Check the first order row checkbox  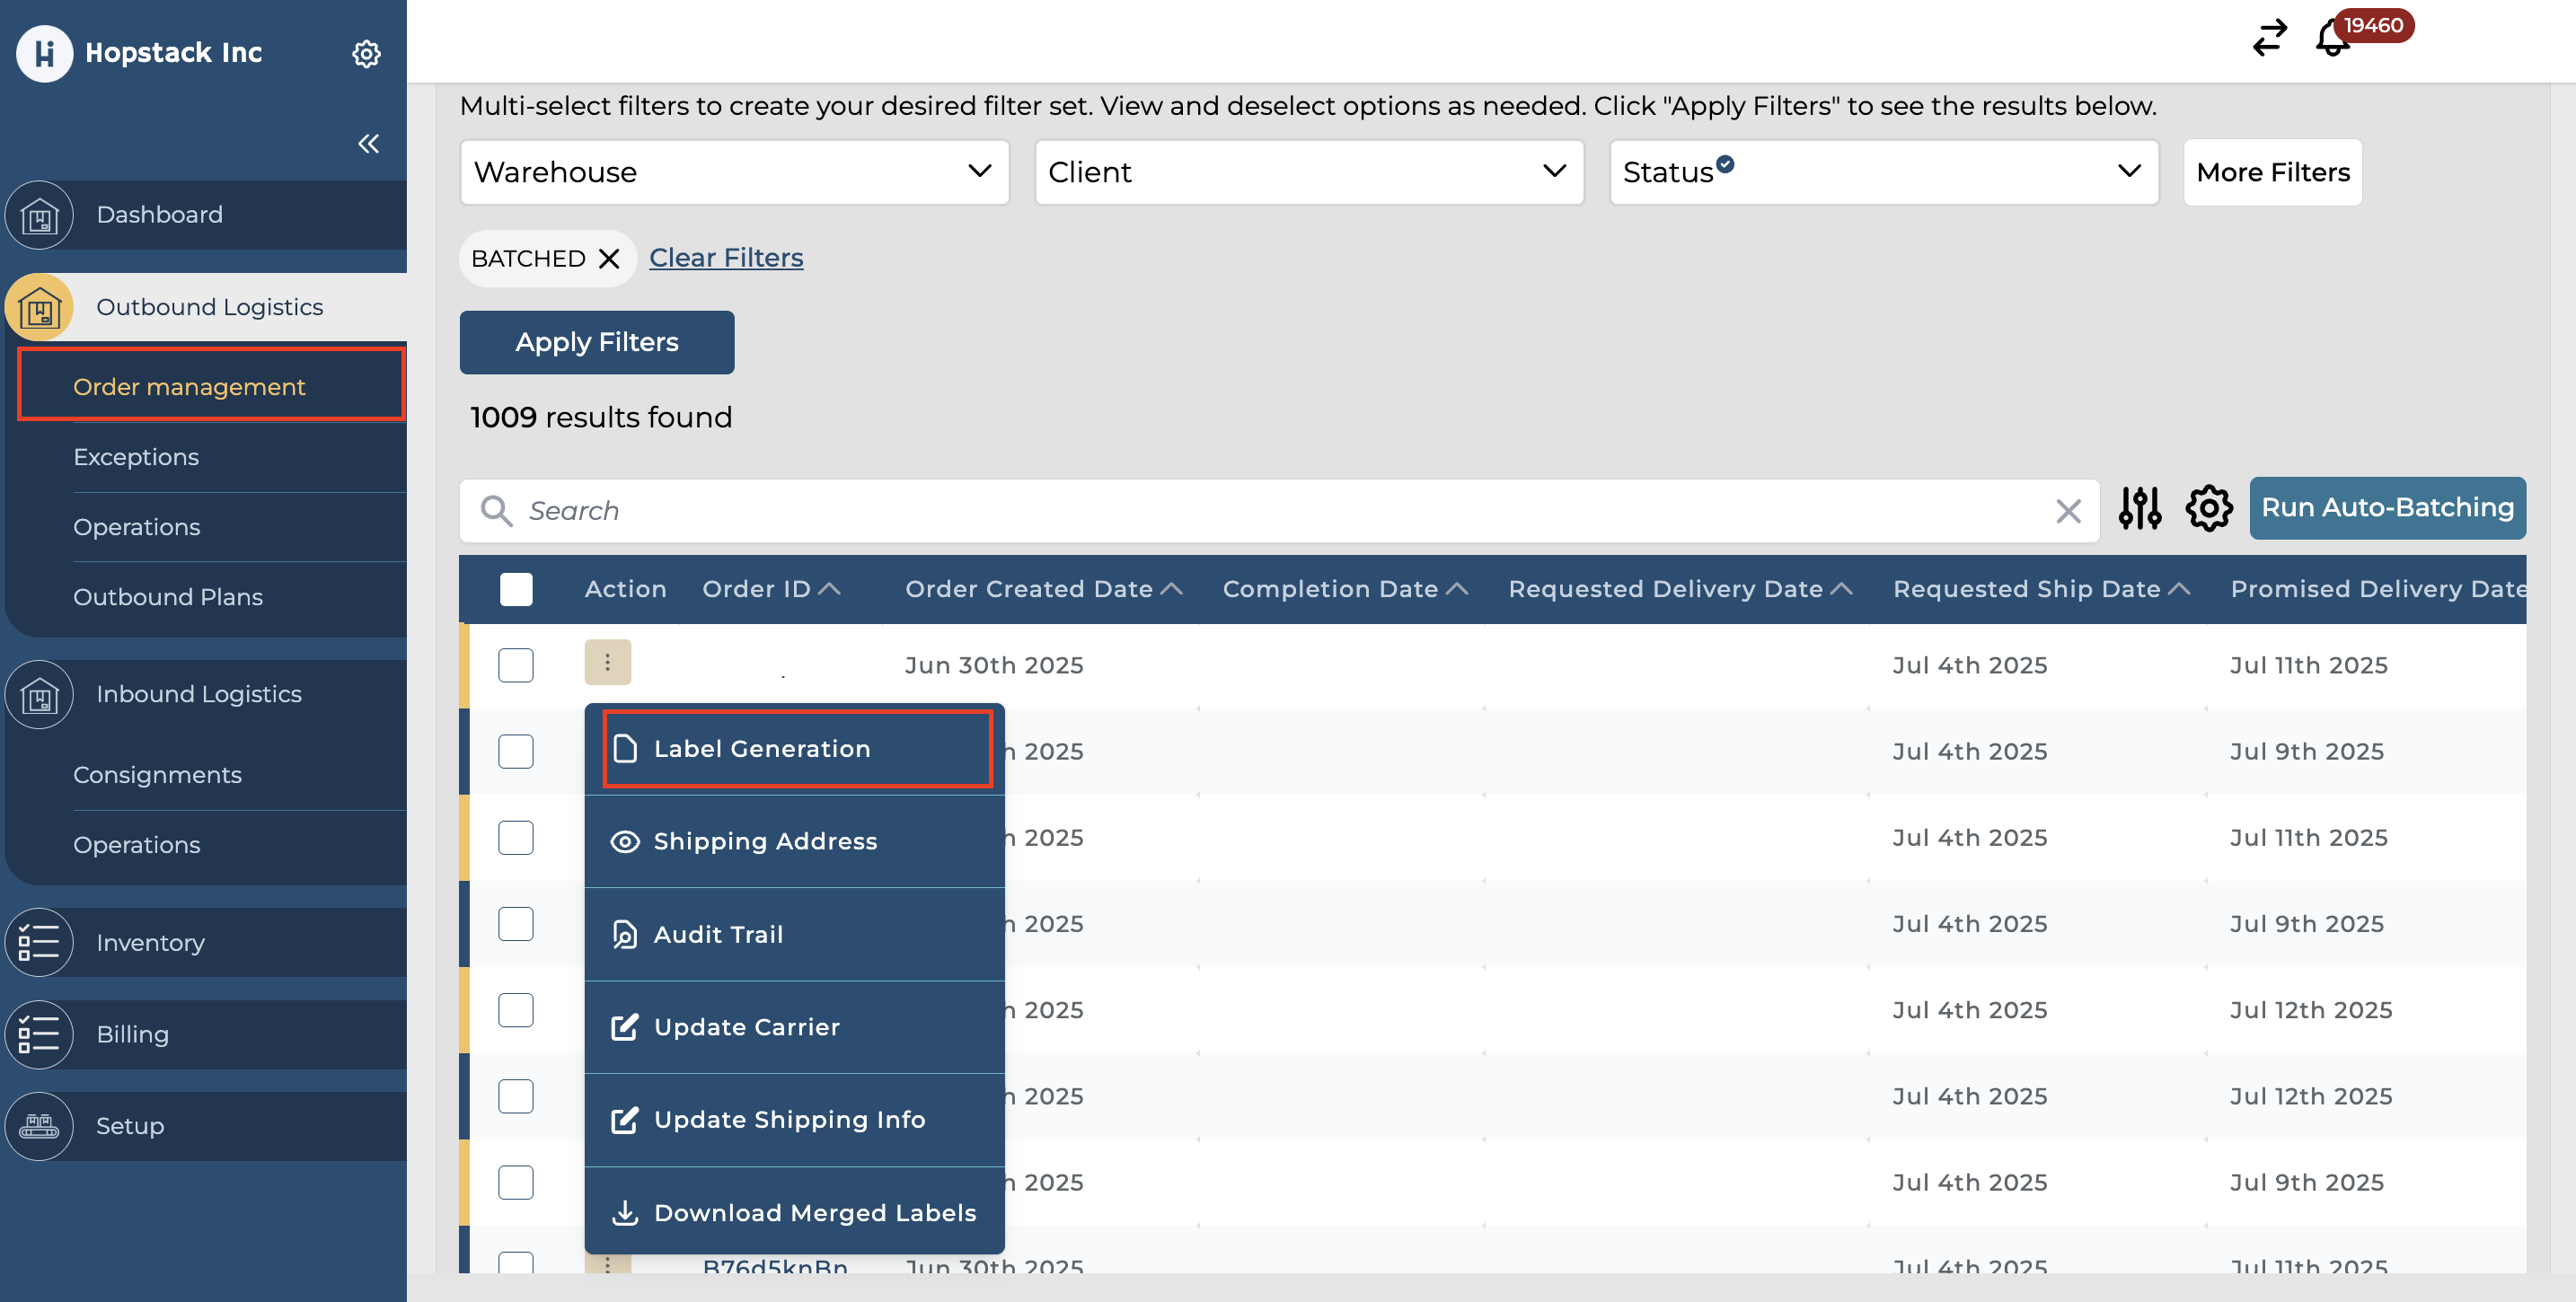coord(516,665)
